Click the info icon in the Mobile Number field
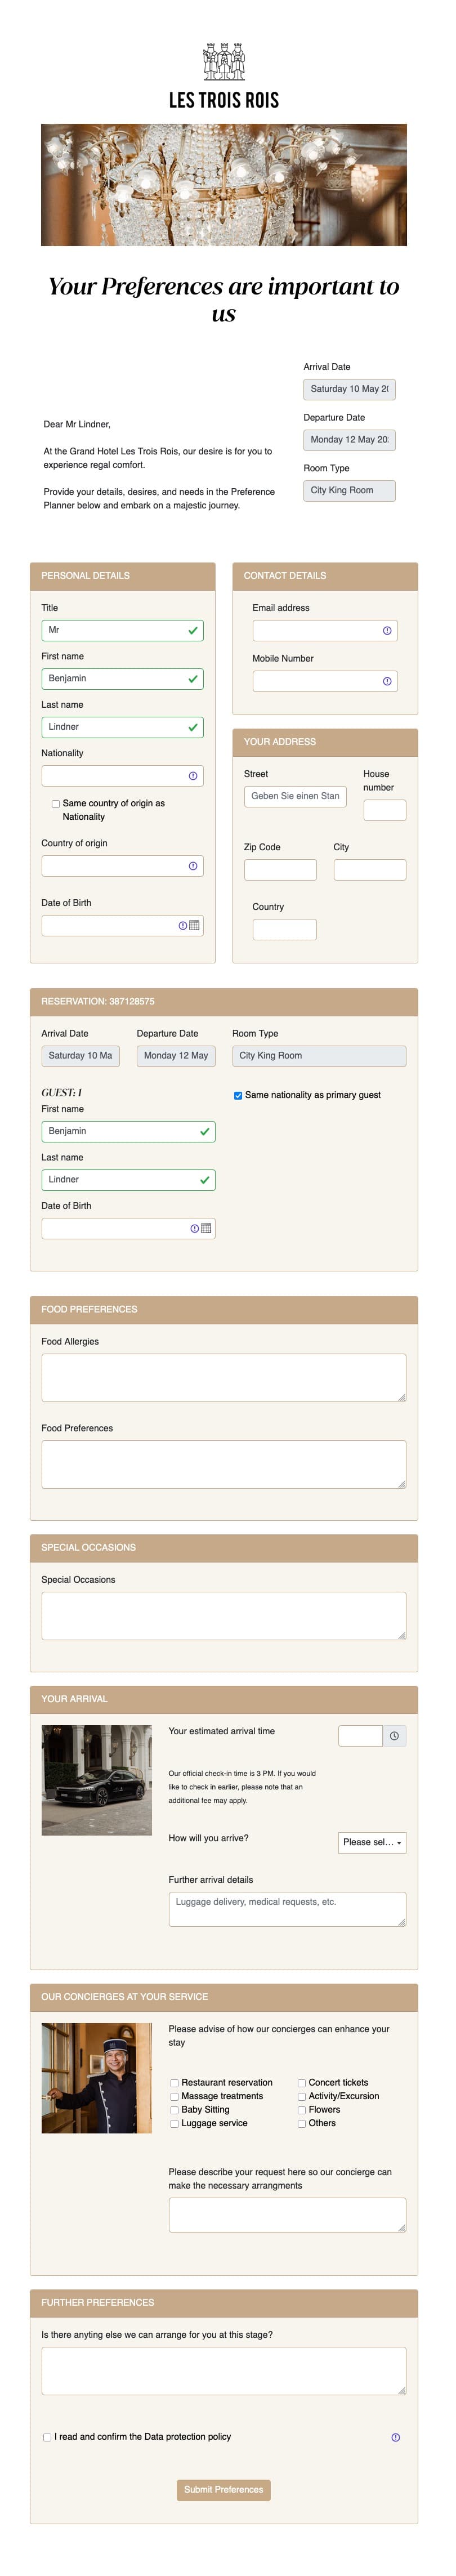Viewport: 456px width, 2576px height. [x=388, y=681]
